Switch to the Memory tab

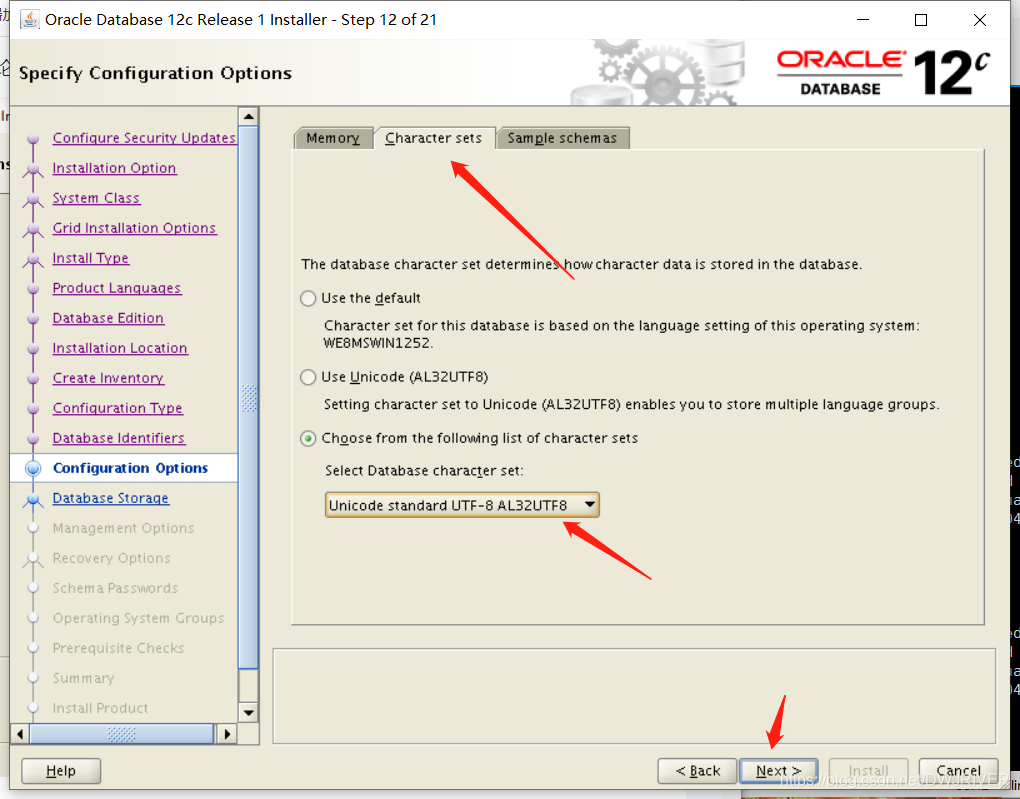click(333, 138)
